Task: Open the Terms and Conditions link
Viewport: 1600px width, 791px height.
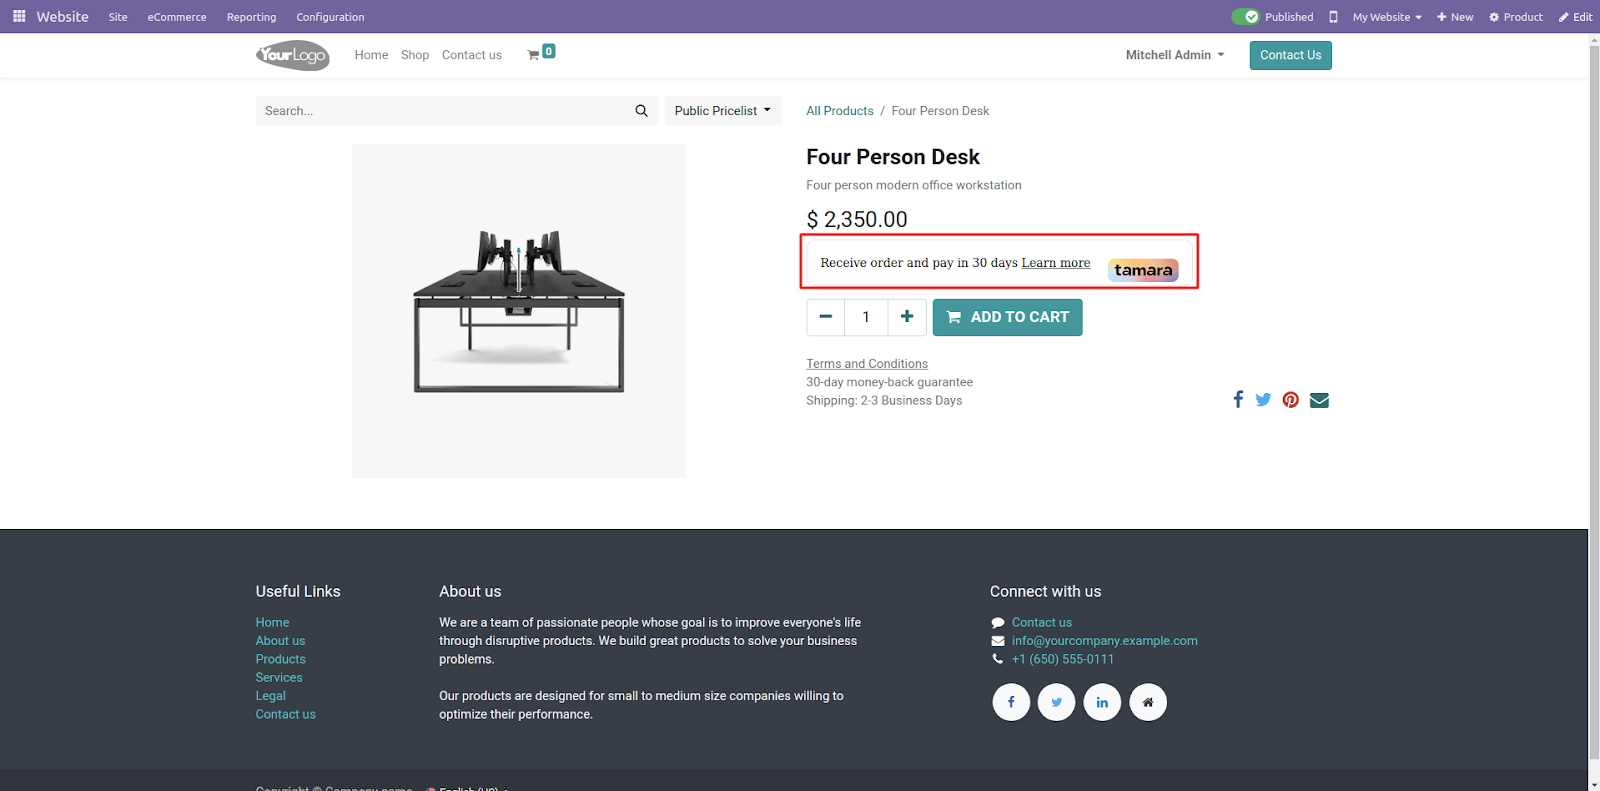Action: [x=867, y=364]
